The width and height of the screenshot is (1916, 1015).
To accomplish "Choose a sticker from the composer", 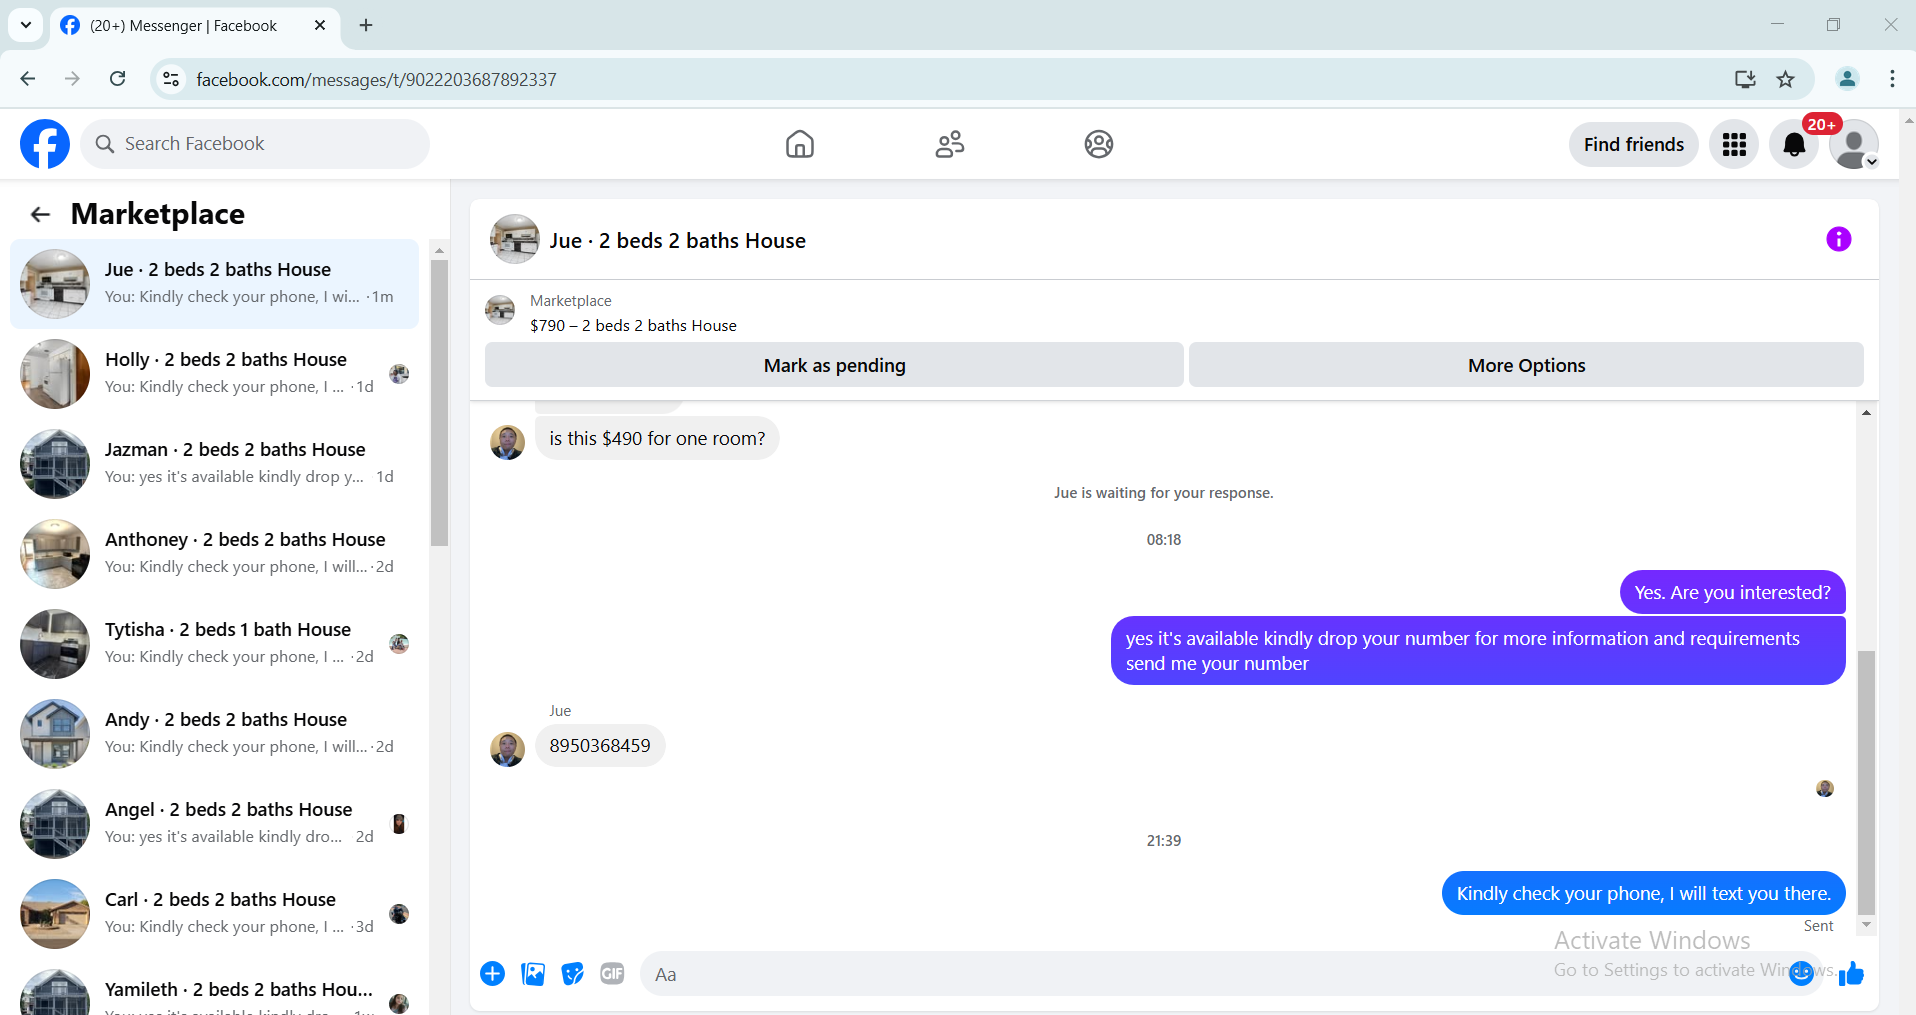I will pos(573,974).
